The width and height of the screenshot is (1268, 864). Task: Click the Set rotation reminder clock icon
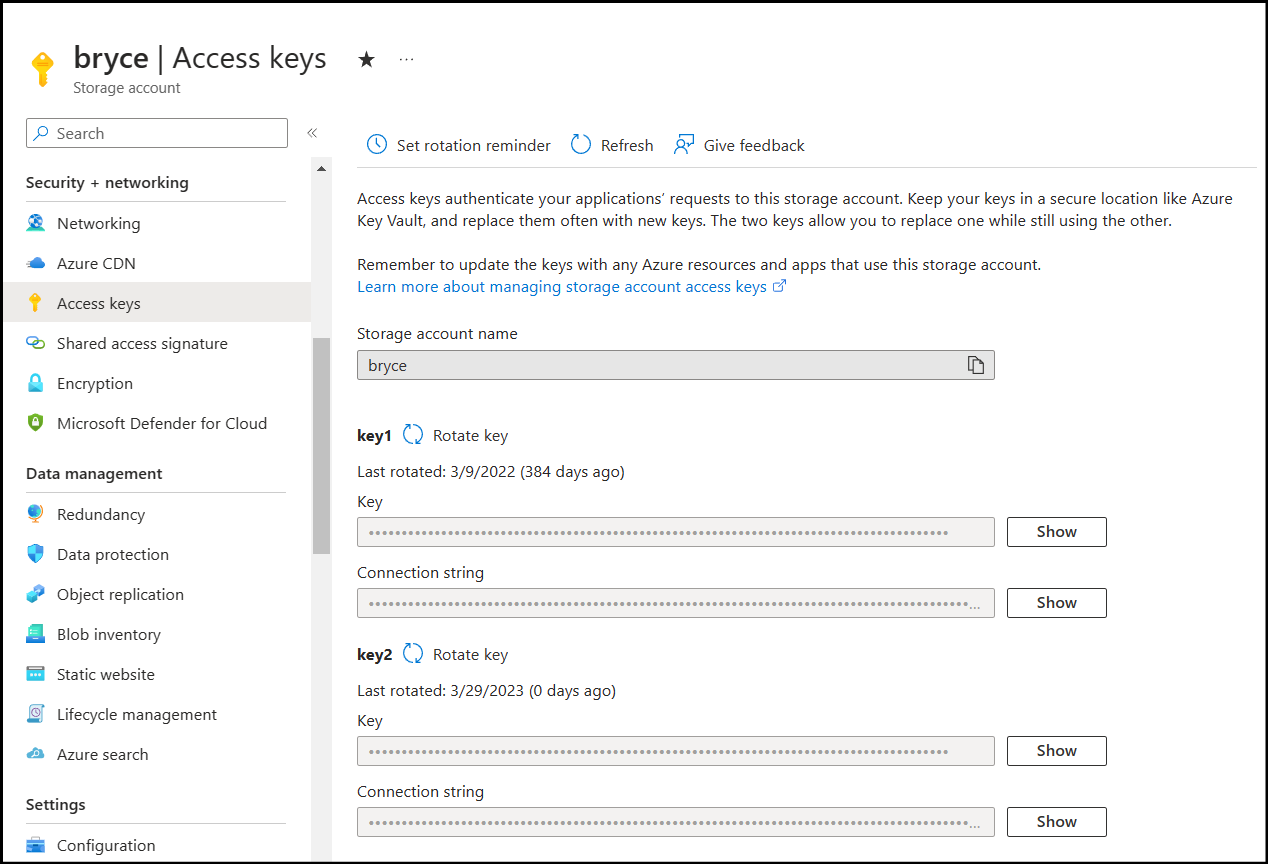(x=377, y=145)
